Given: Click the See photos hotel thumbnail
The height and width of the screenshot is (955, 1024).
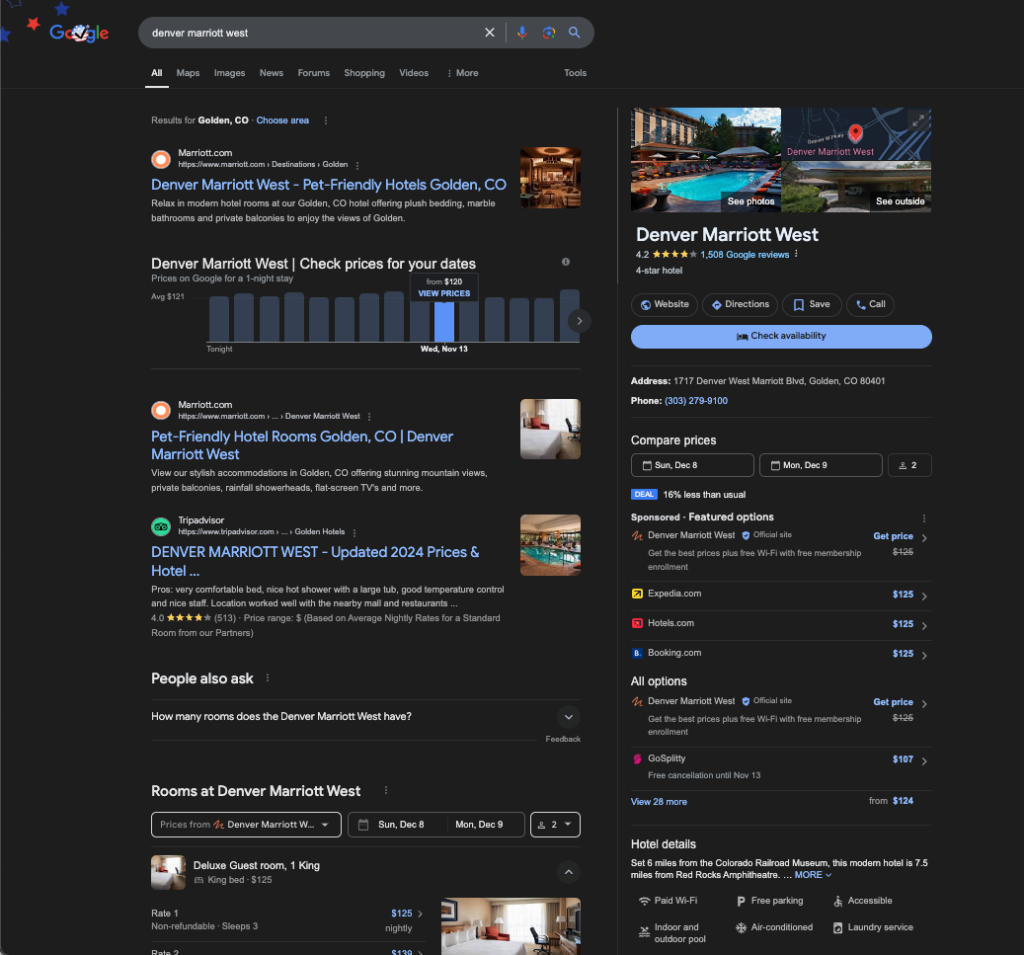Looking at the screenshot, I should [706, 160].
